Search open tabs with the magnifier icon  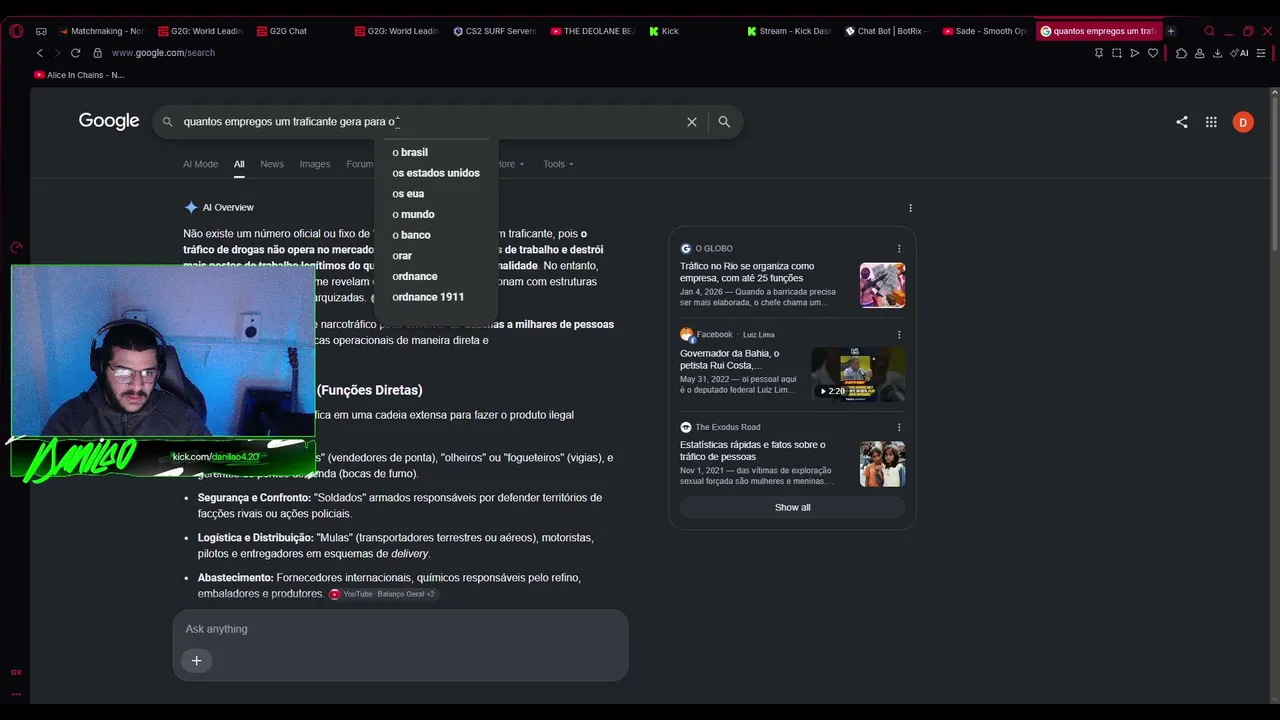click(1209, 31)
